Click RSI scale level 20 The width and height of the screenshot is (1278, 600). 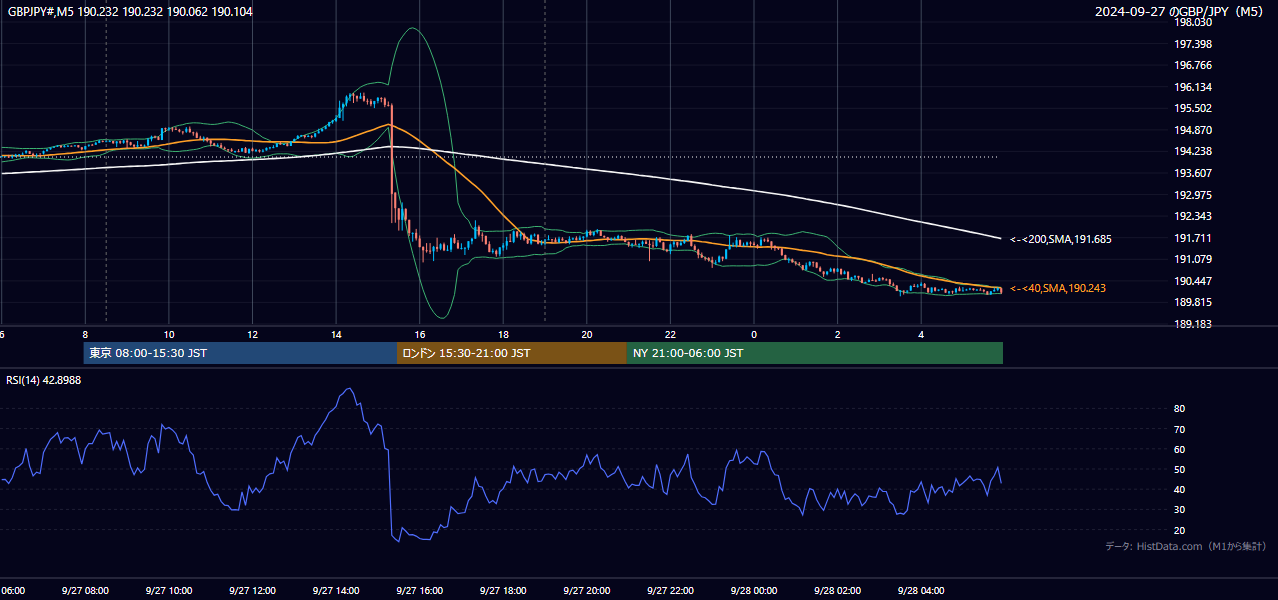[1179, 530]
